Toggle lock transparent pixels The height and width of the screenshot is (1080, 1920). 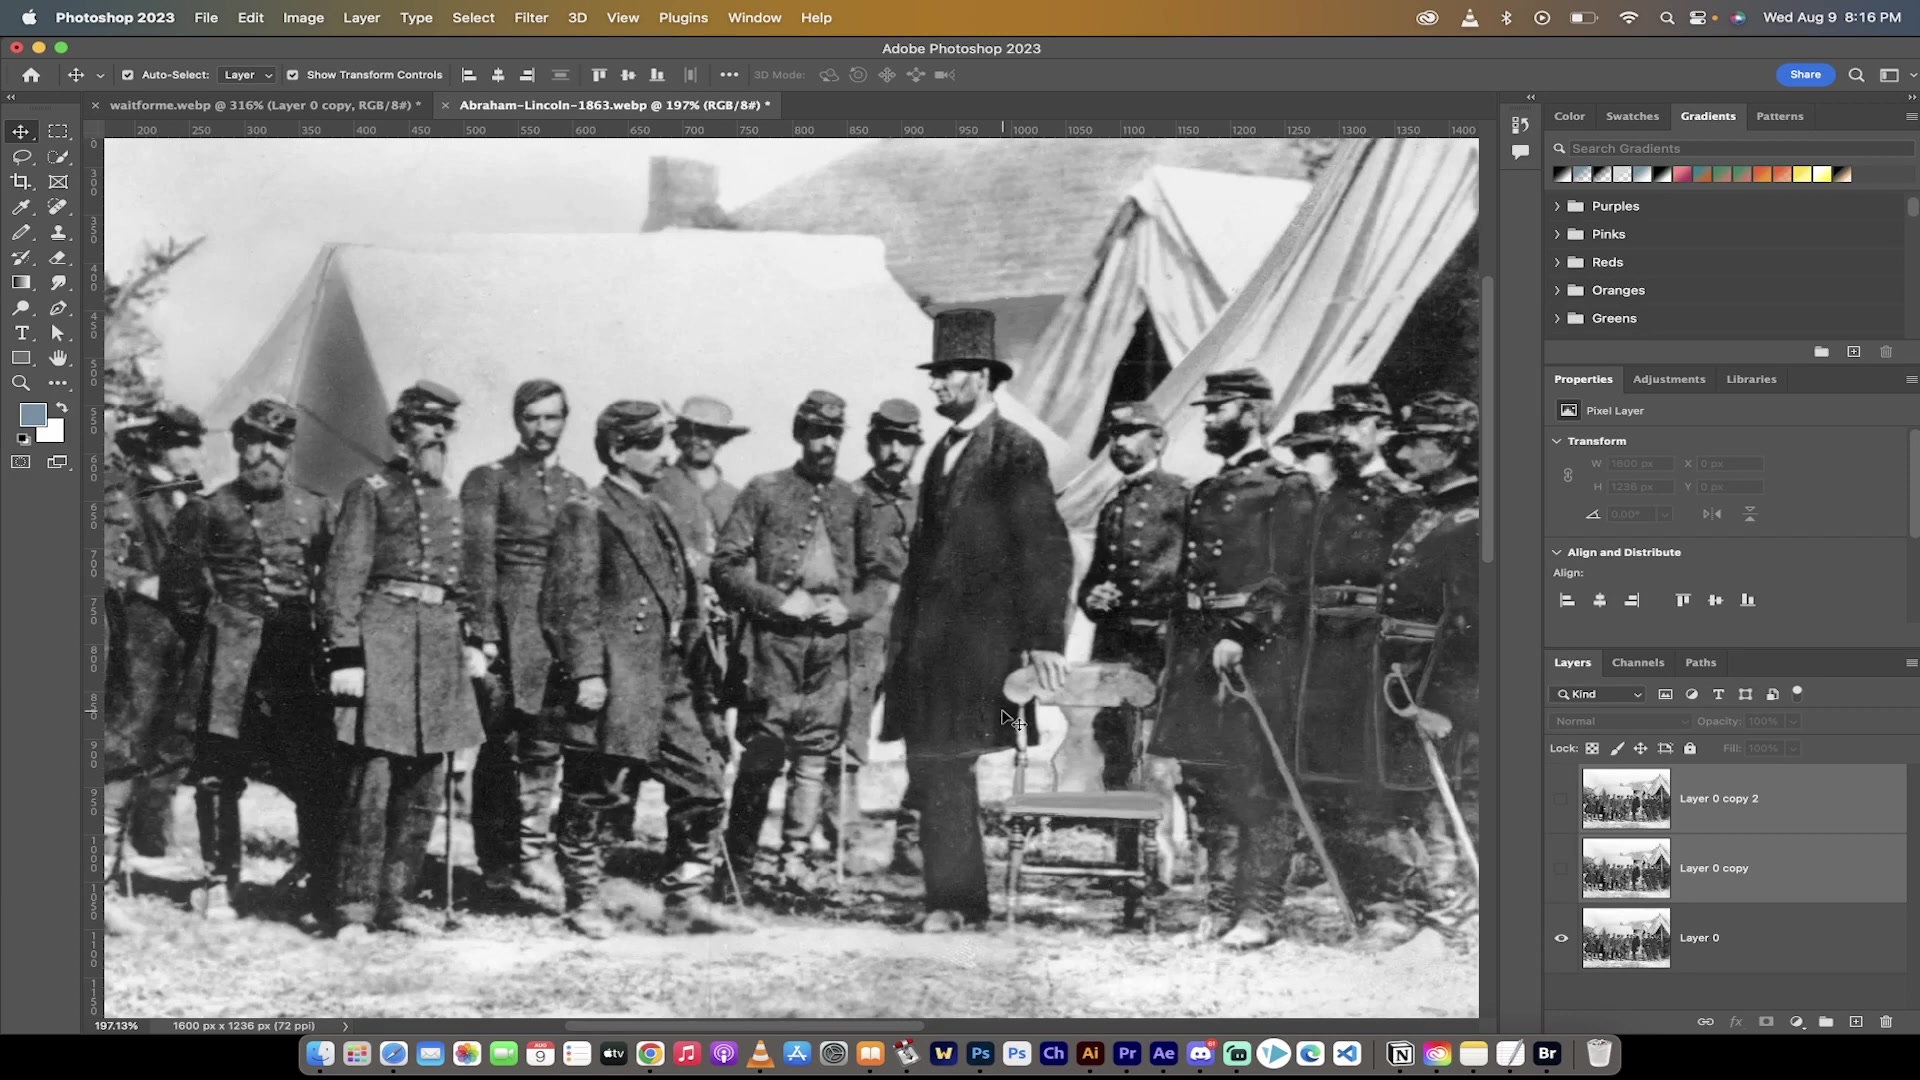point(1592,748)
